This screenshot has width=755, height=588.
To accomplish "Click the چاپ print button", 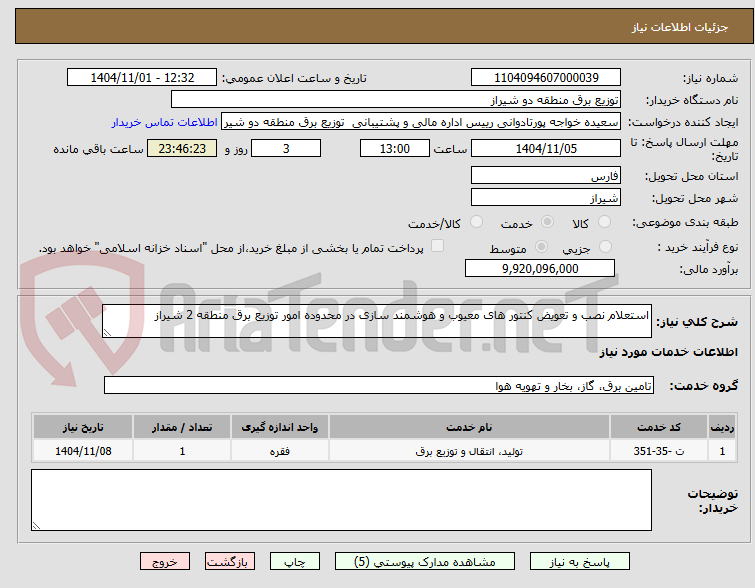I will [295, 562].
